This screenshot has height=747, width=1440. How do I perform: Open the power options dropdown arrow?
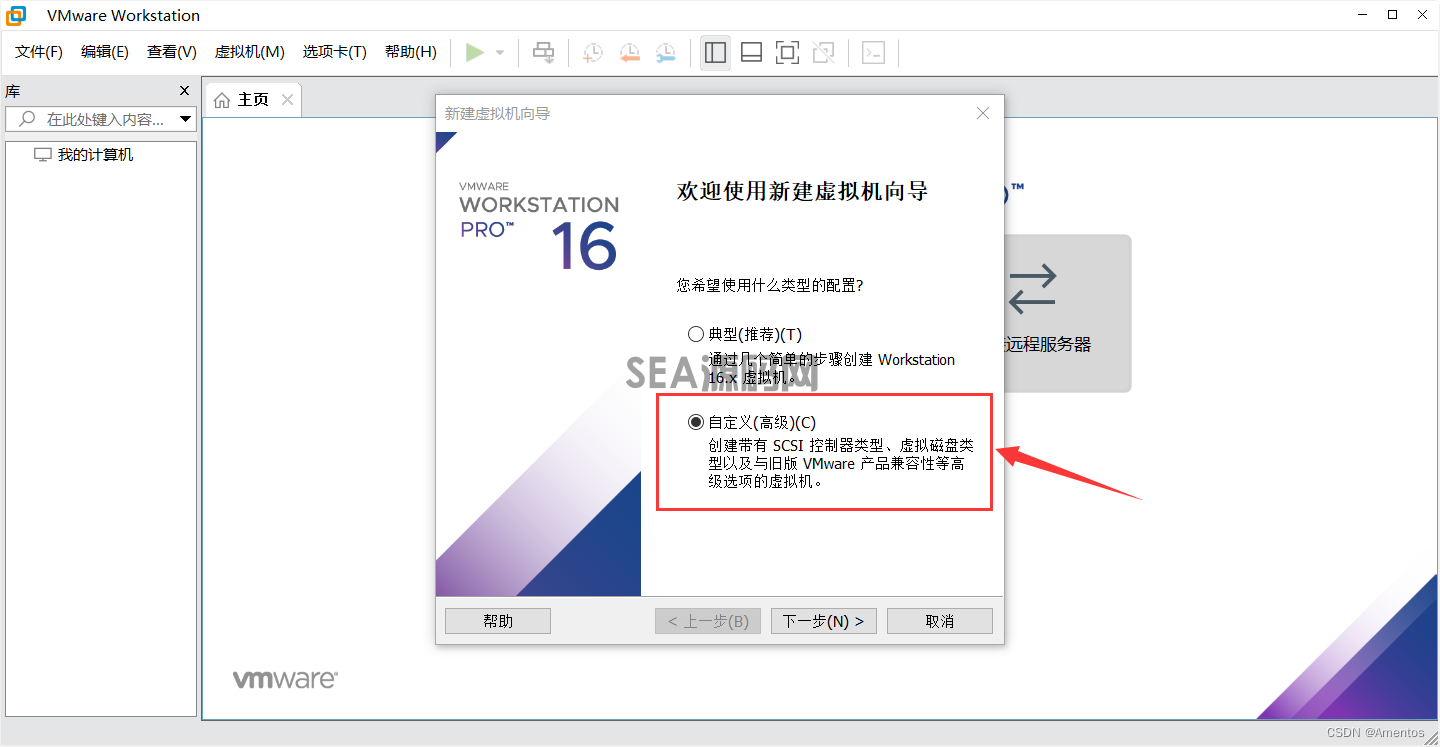(500, 53)
